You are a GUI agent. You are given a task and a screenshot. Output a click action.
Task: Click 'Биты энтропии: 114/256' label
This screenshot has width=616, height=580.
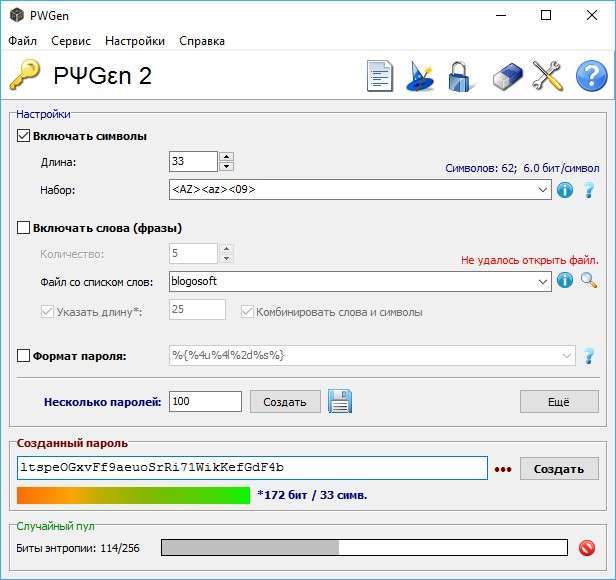tap(78, 548)
